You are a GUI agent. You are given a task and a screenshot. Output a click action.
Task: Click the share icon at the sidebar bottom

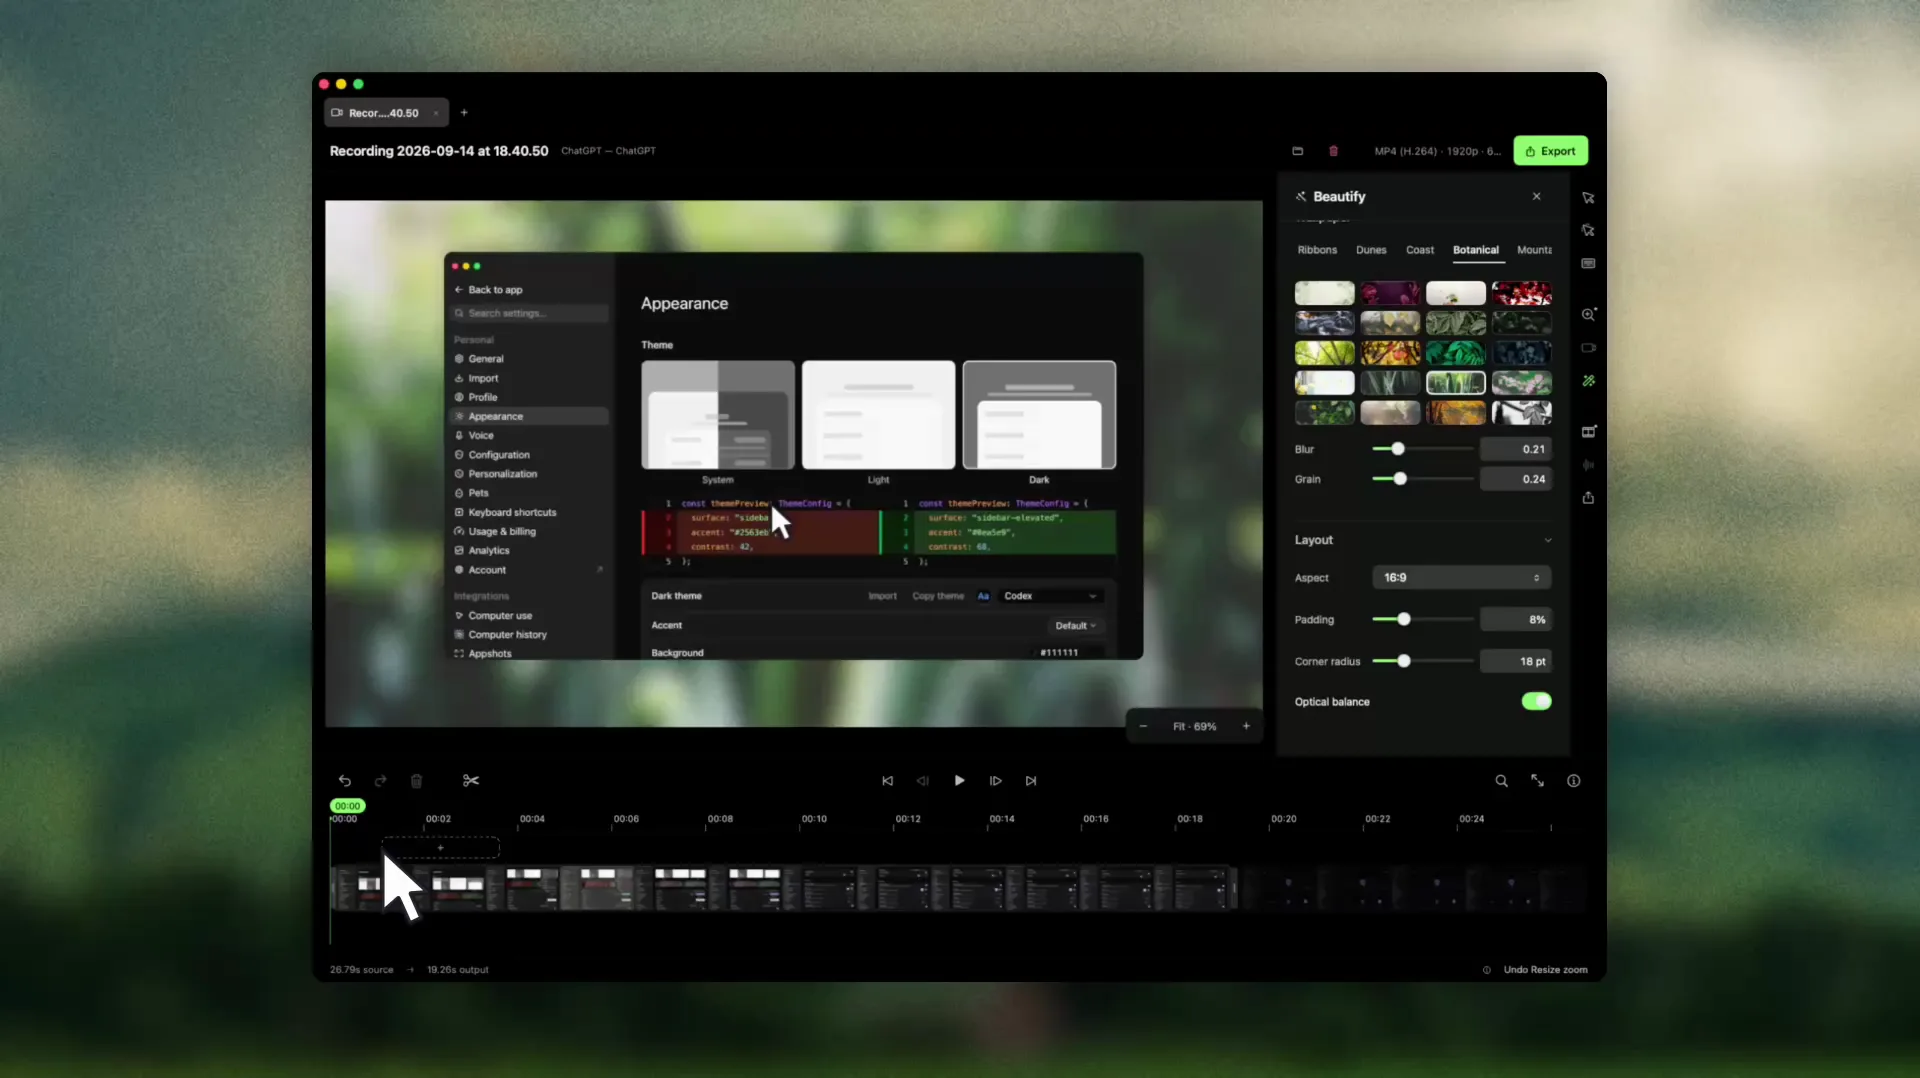coord(1588,498)
